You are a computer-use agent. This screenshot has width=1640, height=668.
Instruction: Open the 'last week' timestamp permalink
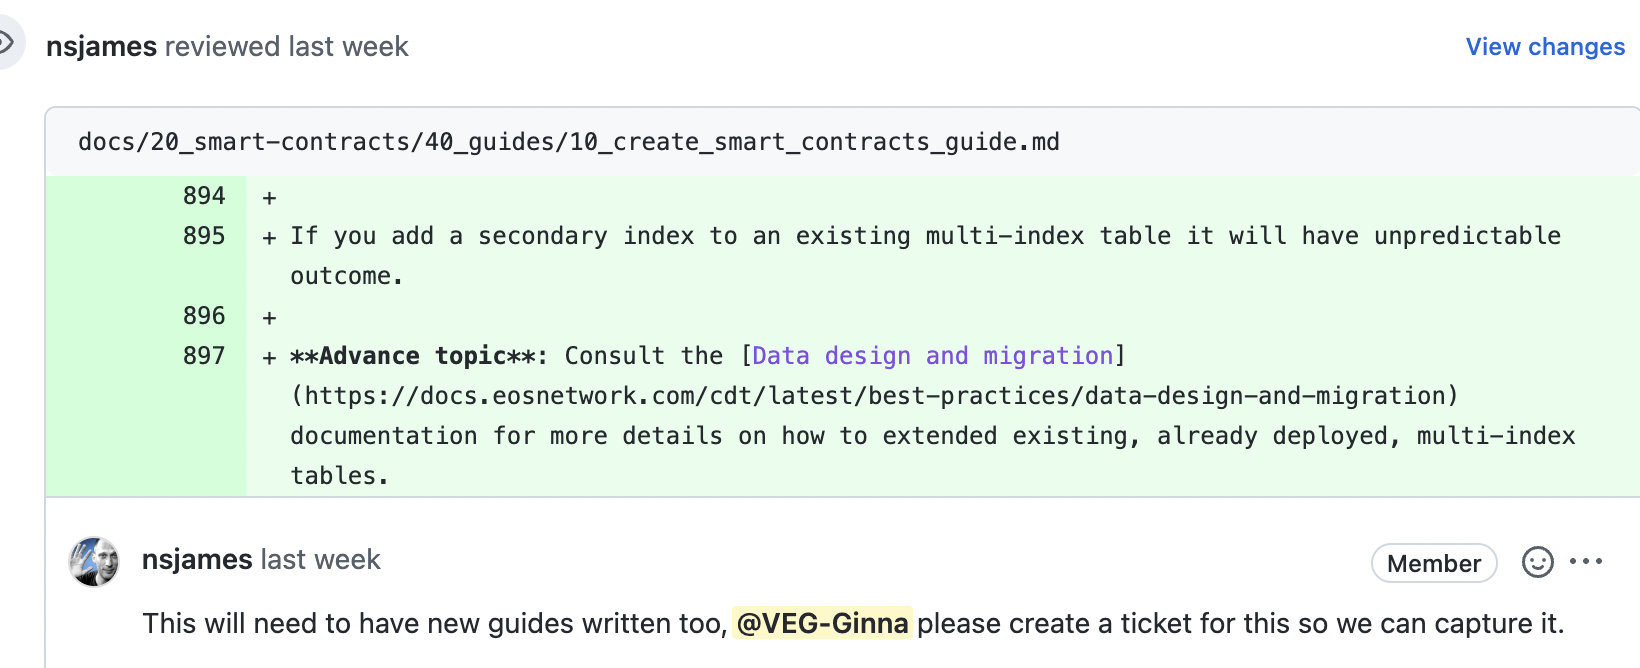click(x=320, y=560)
